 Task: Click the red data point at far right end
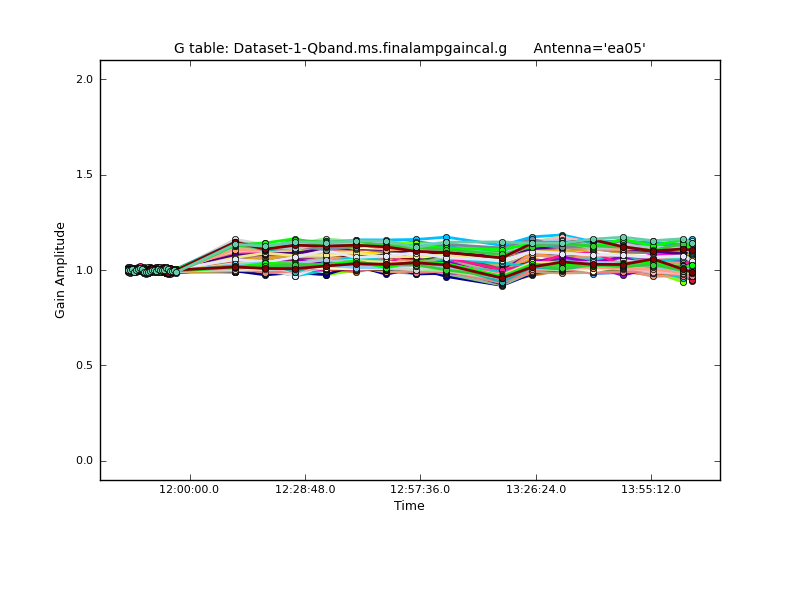692,280
